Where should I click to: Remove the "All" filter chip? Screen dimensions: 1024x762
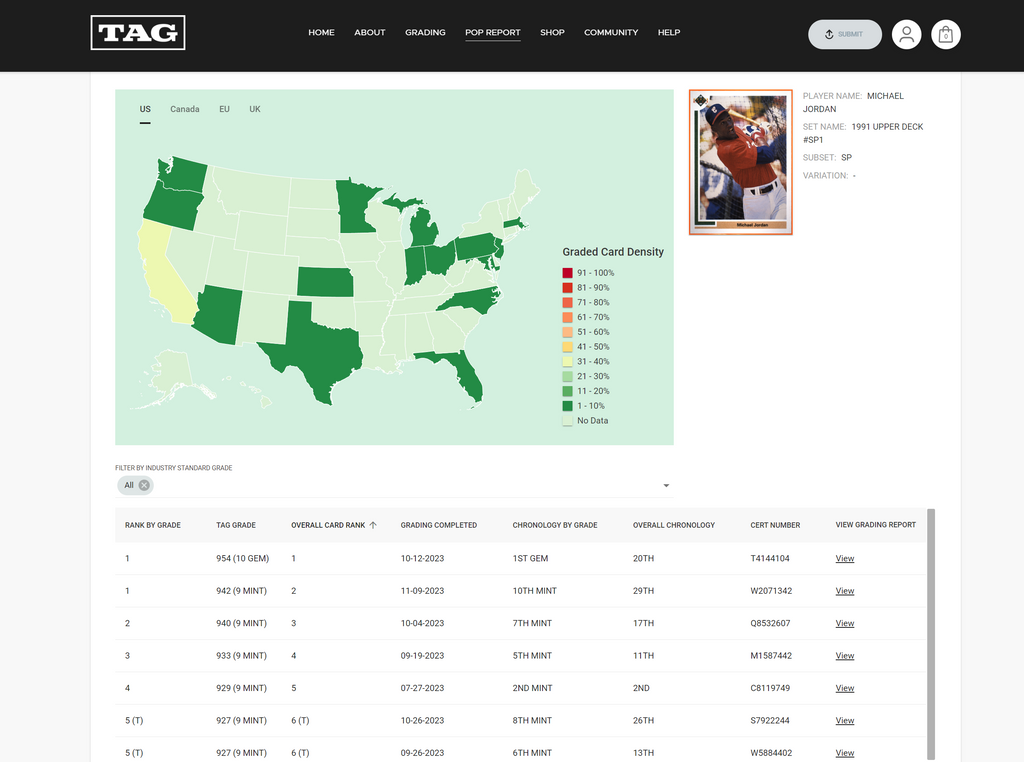(144, 485)
